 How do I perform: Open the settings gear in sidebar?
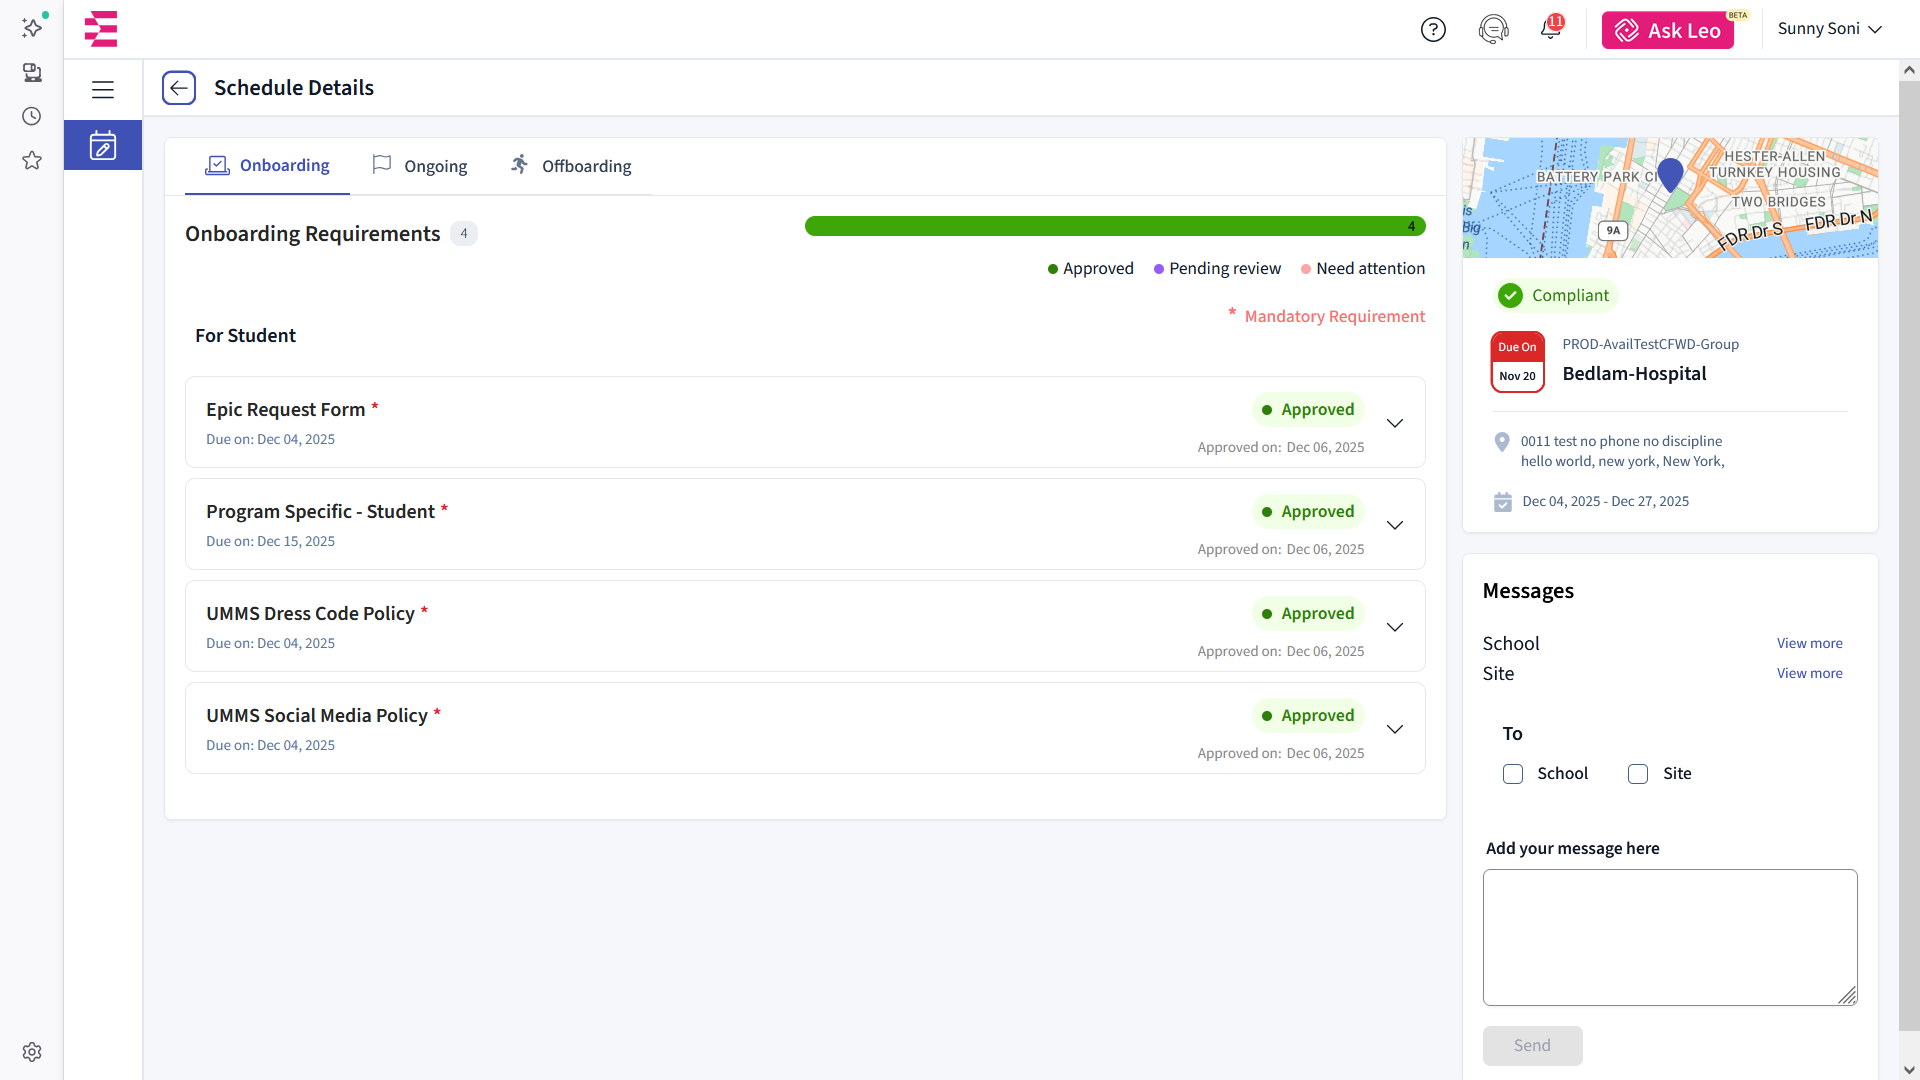(x=32, y=1052)
